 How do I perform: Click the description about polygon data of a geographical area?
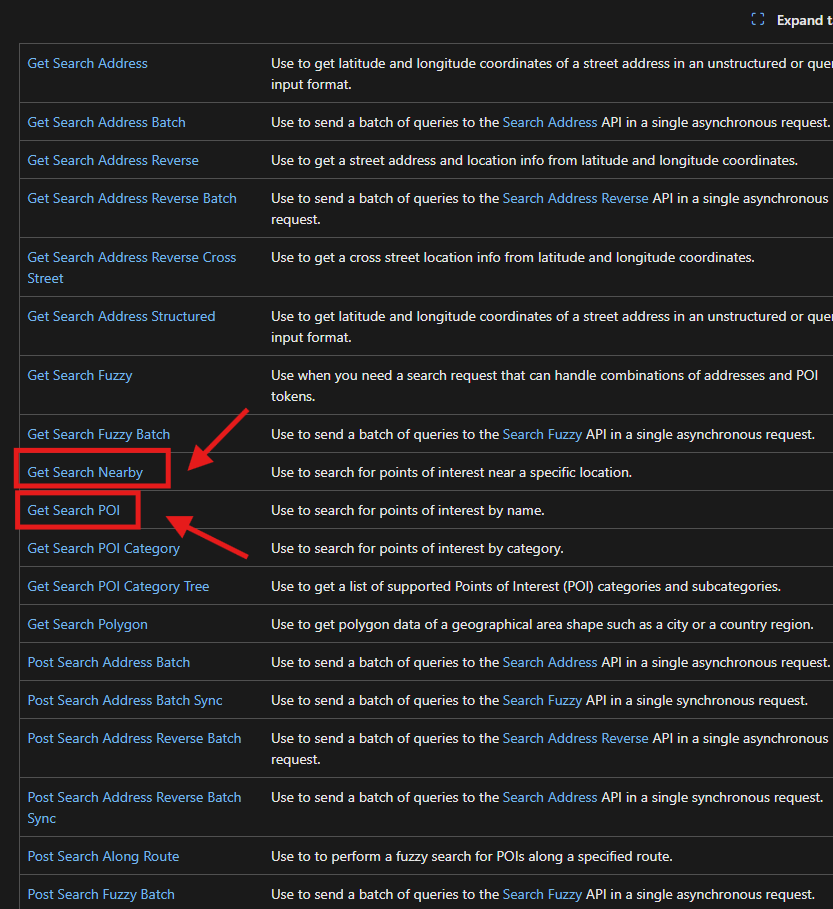542,624
